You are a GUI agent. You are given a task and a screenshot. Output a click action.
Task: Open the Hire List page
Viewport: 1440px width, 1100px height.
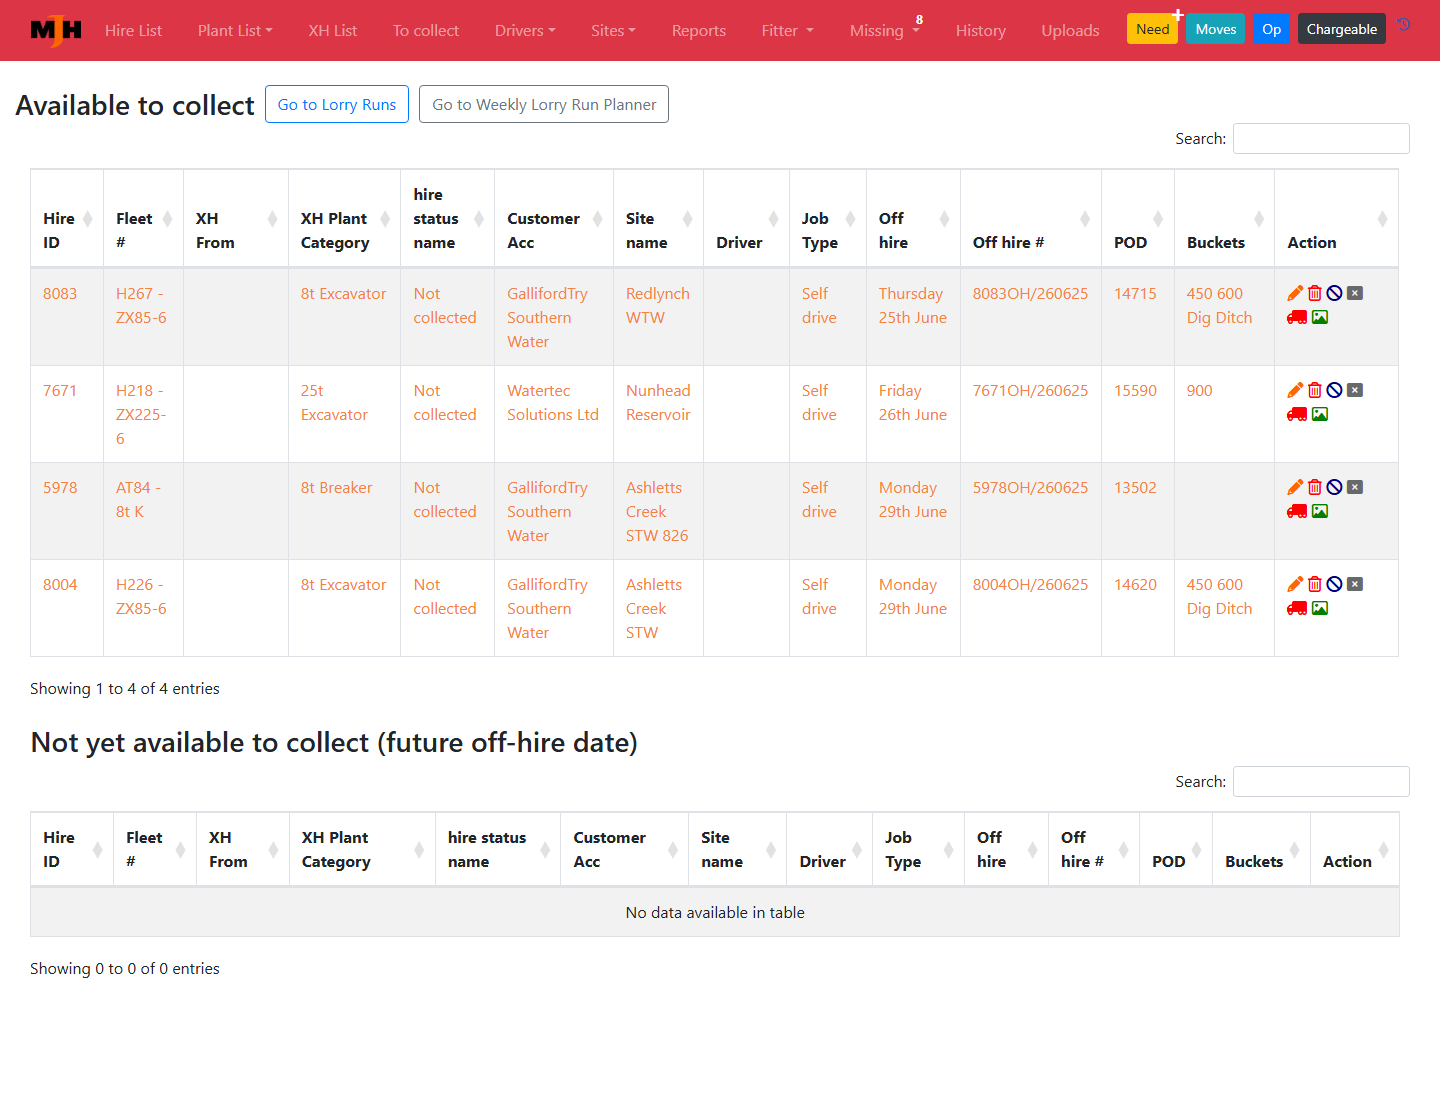coord(133,30)
